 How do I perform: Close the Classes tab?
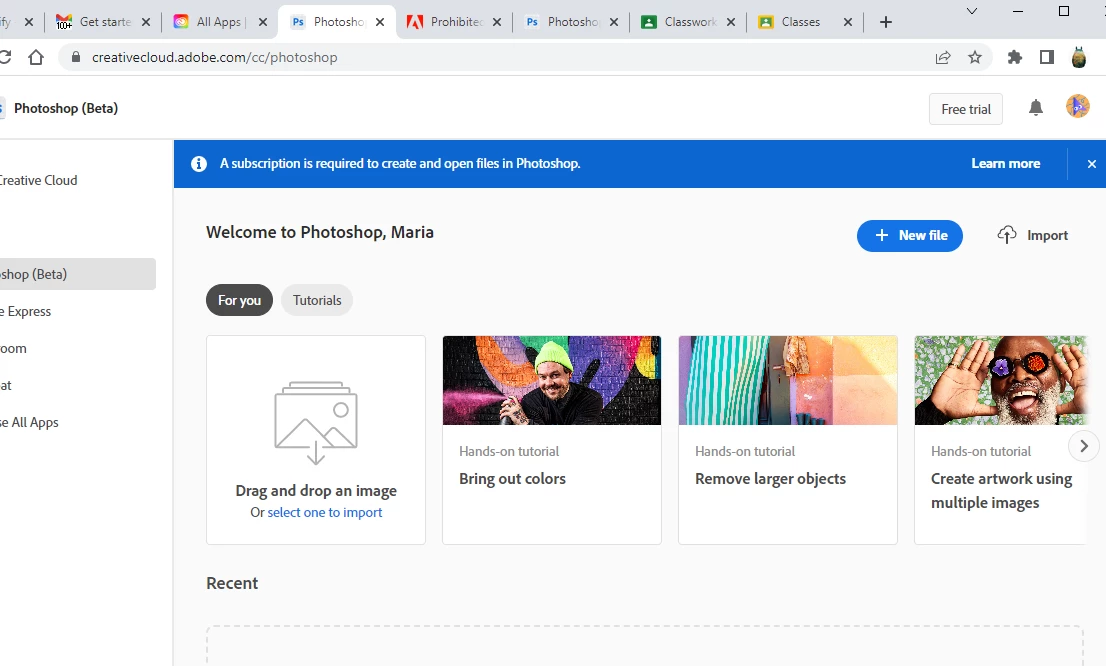(x=848, y=22)
